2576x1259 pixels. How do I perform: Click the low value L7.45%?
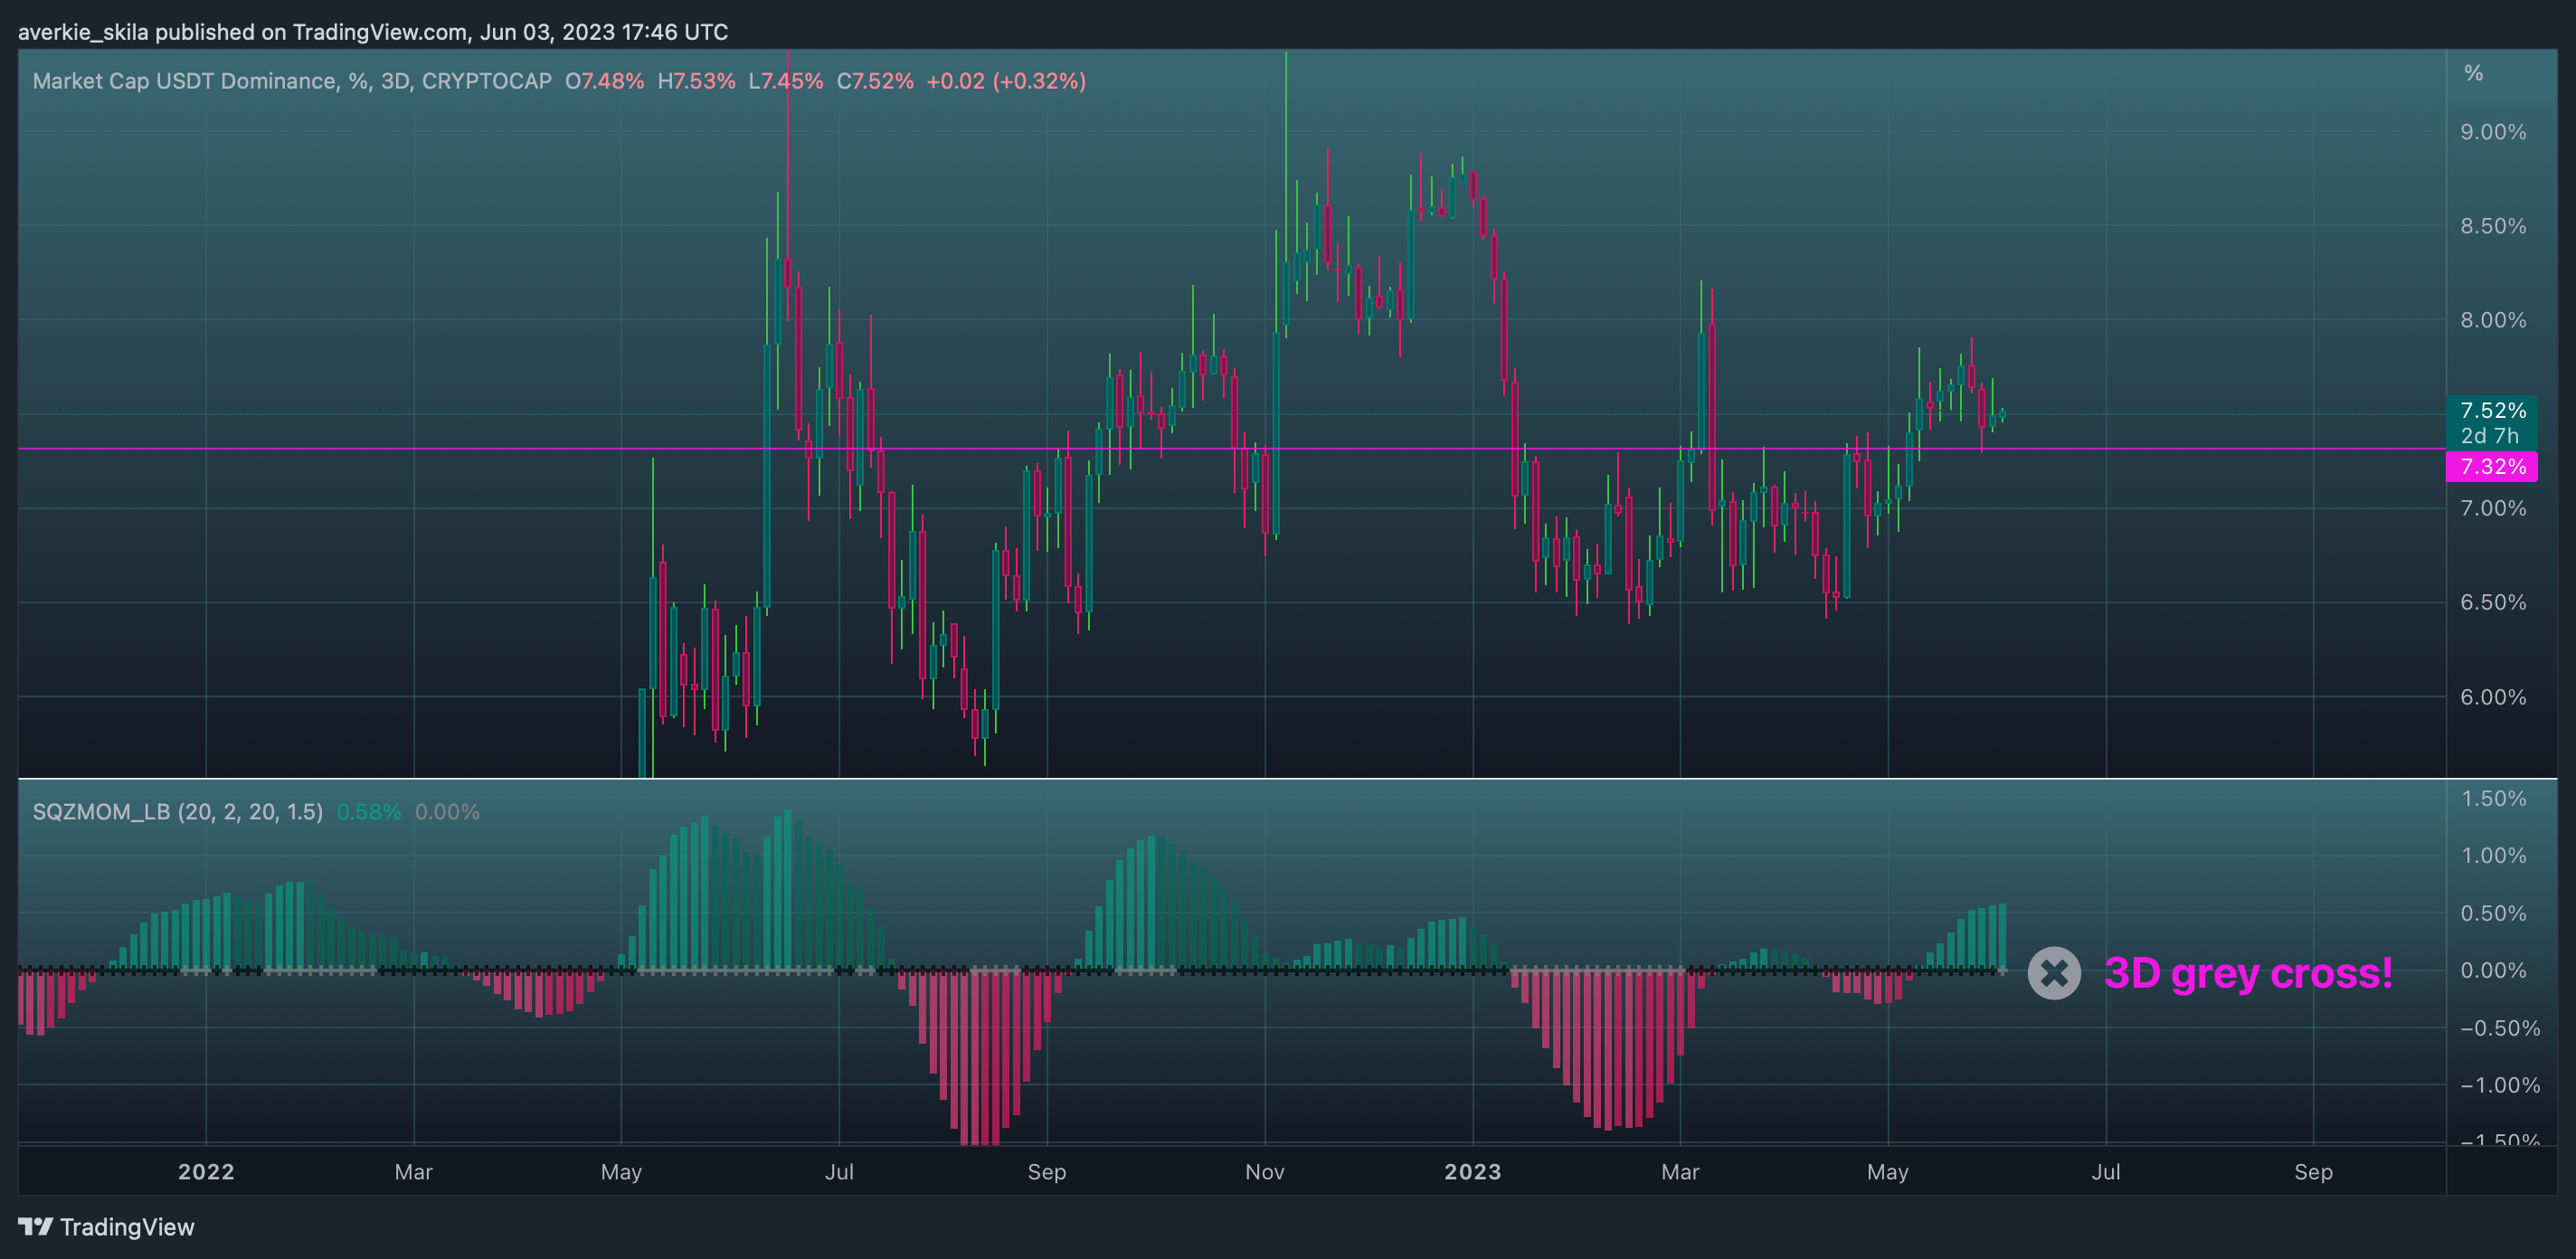(786, 81)
